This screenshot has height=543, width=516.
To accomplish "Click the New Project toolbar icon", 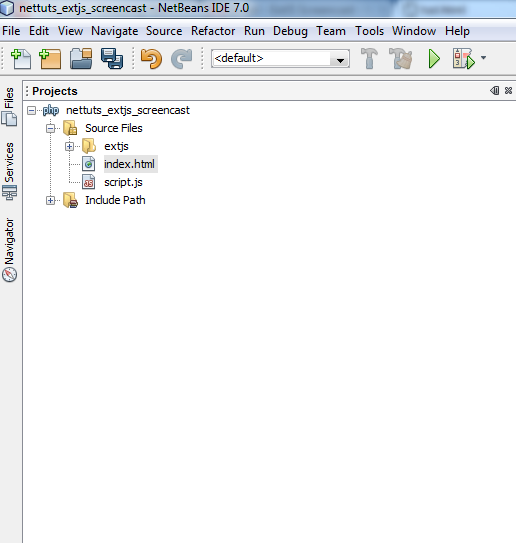I will tap(50, 59).
